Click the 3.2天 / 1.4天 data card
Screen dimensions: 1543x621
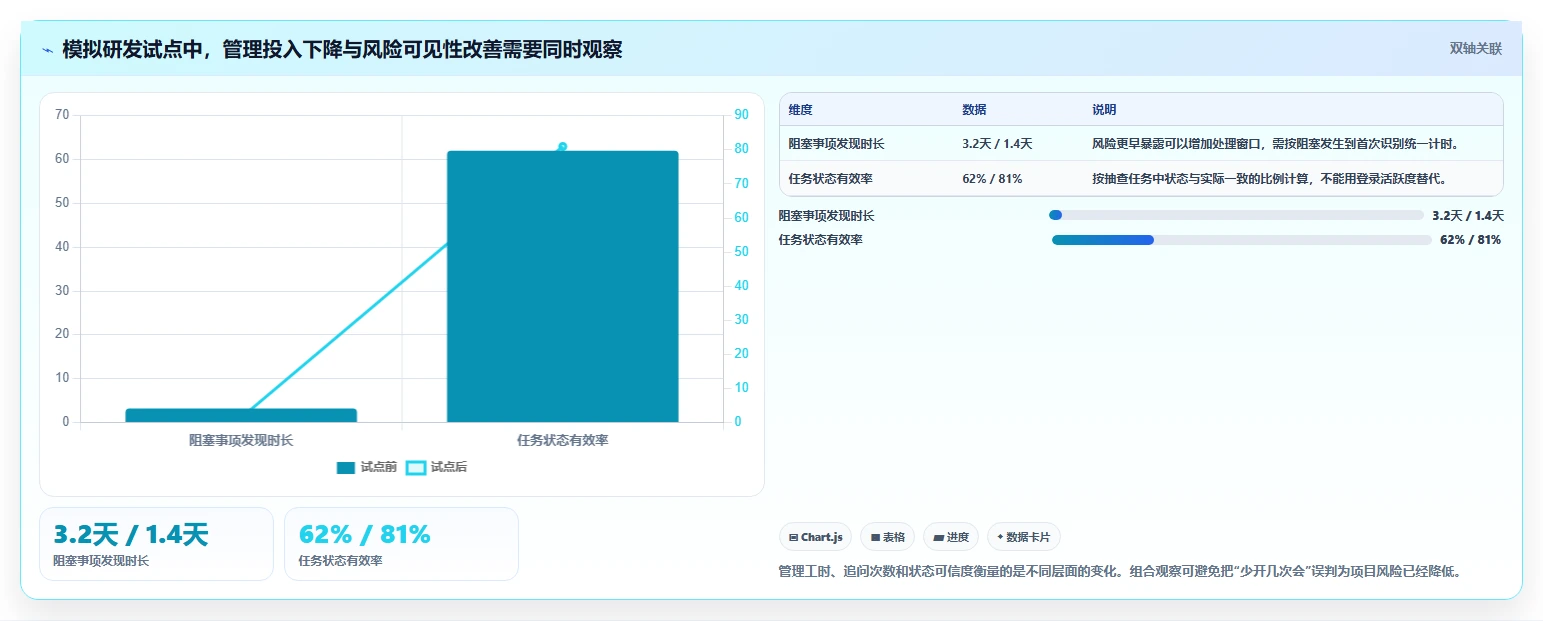pos(156,544)
